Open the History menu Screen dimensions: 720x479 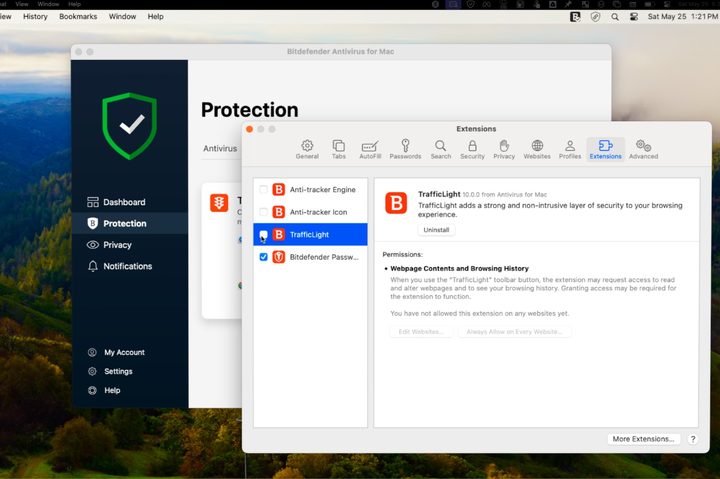tap(35, 17)
